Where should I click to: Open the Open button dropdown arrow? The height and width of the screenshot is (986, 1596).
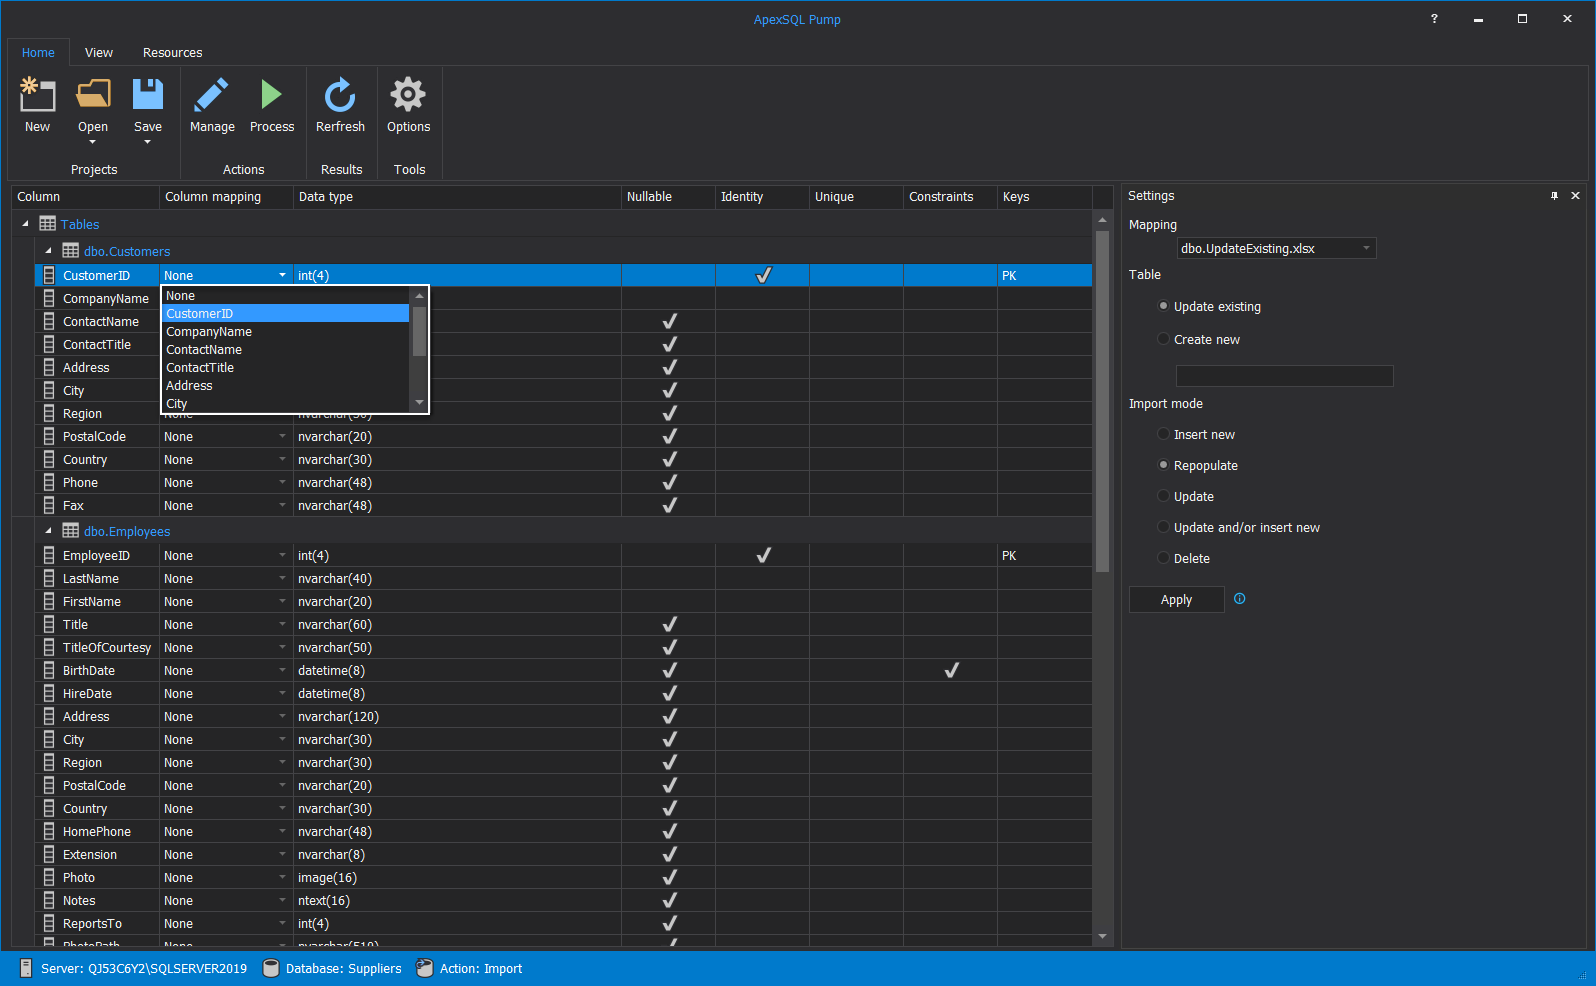click(93, 142)
